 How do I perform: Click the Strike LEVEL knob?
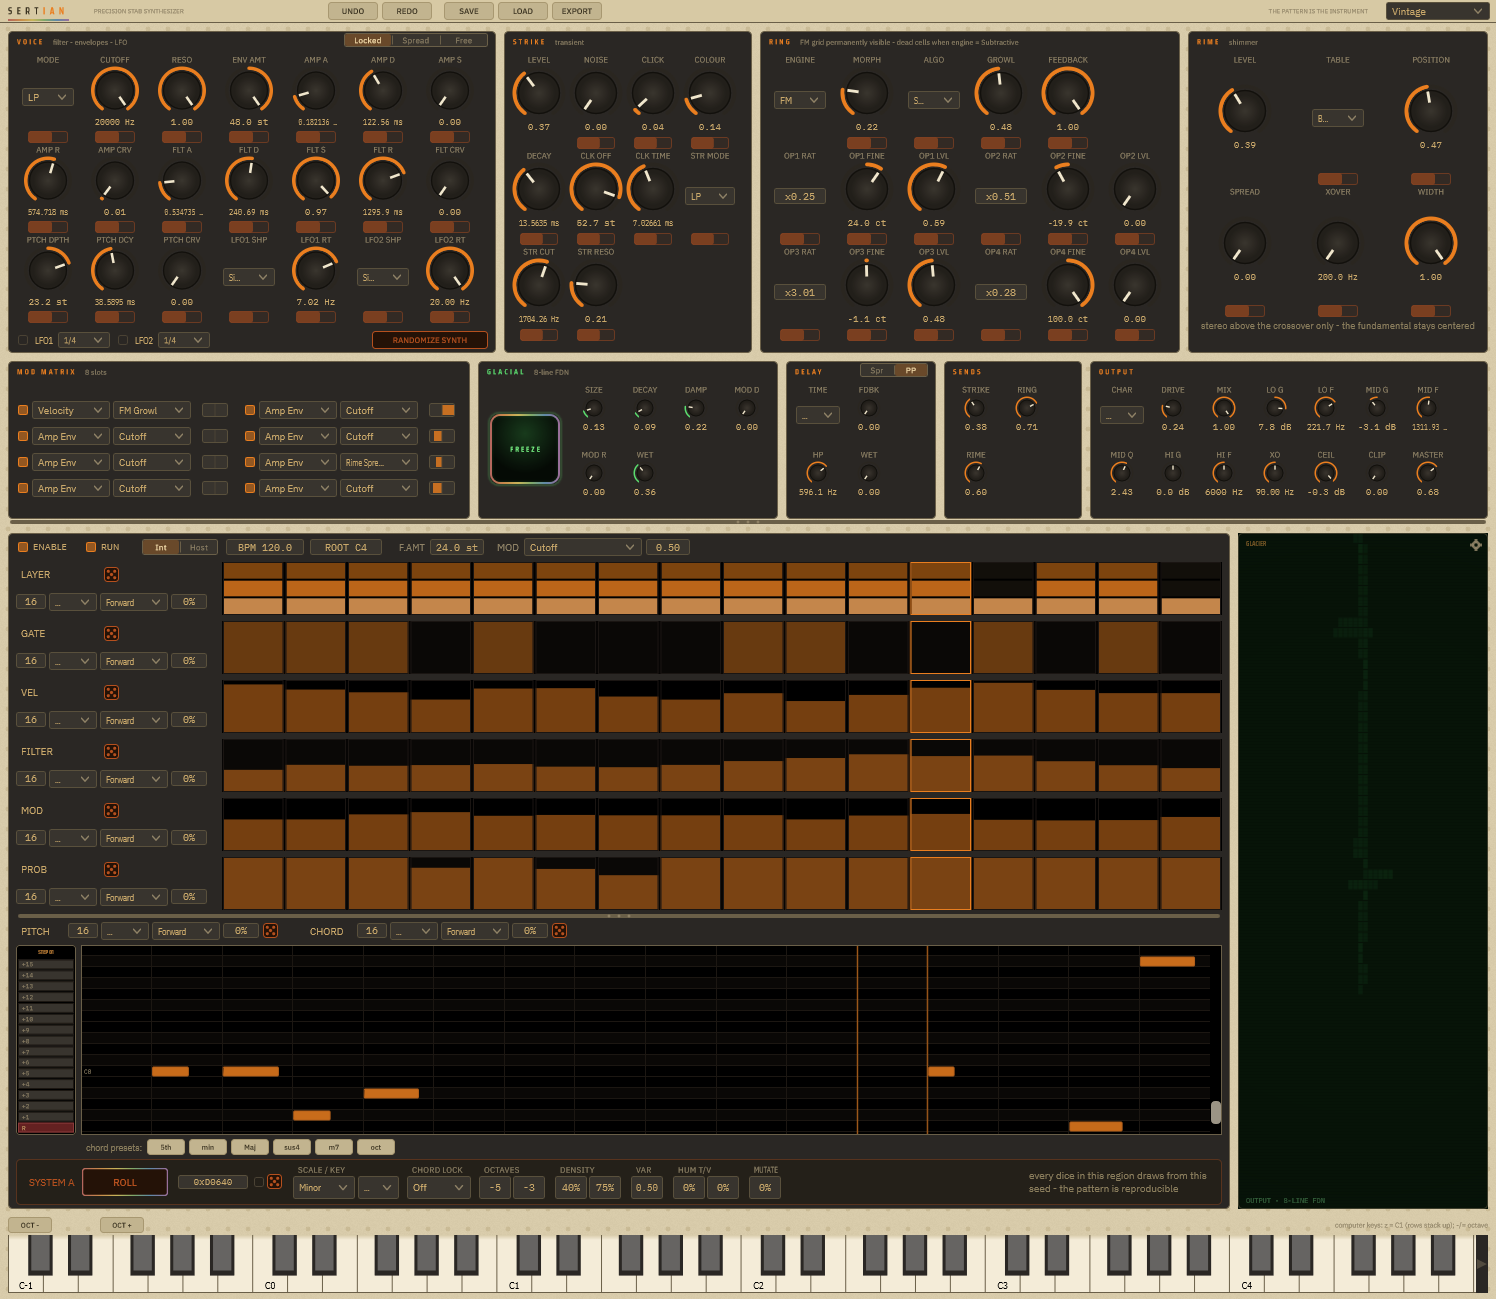tap(537, 93)
